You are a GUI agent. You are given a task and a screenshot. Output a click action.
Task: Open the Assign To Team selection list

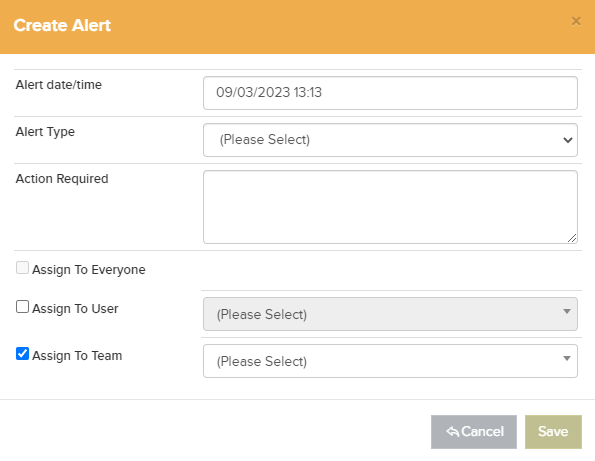pyautogui.click(x=390, y=361)
